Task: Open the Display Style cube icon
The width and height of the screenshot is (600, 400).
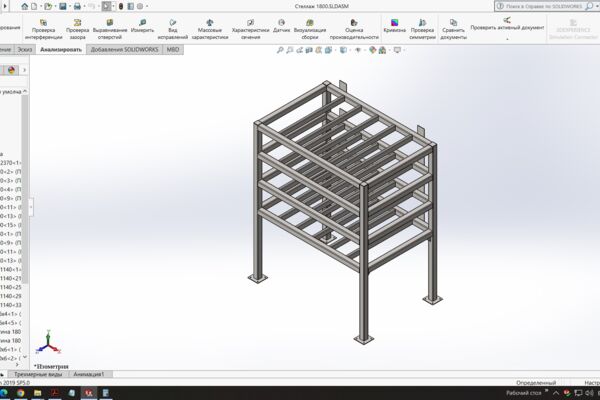Action: pyautogui.click(x=343, y=50)
